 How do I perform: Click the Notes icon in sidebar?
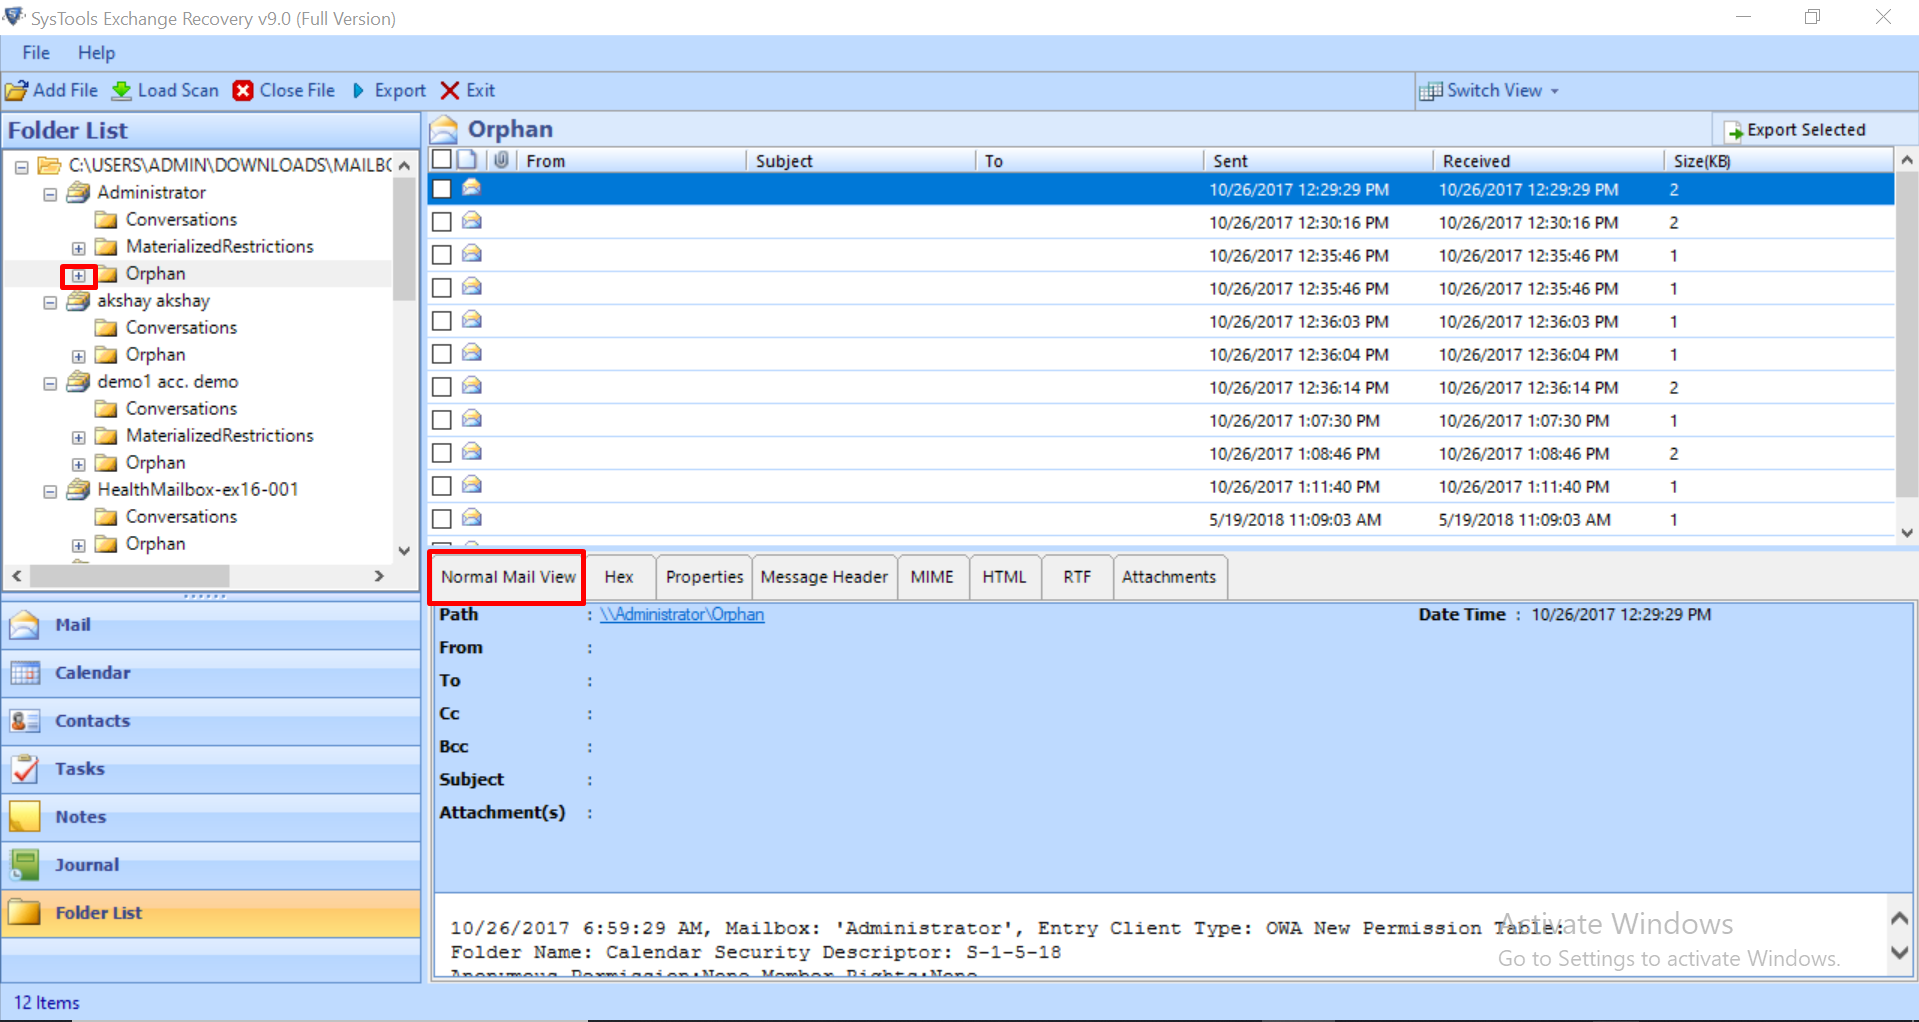(25, 817)
